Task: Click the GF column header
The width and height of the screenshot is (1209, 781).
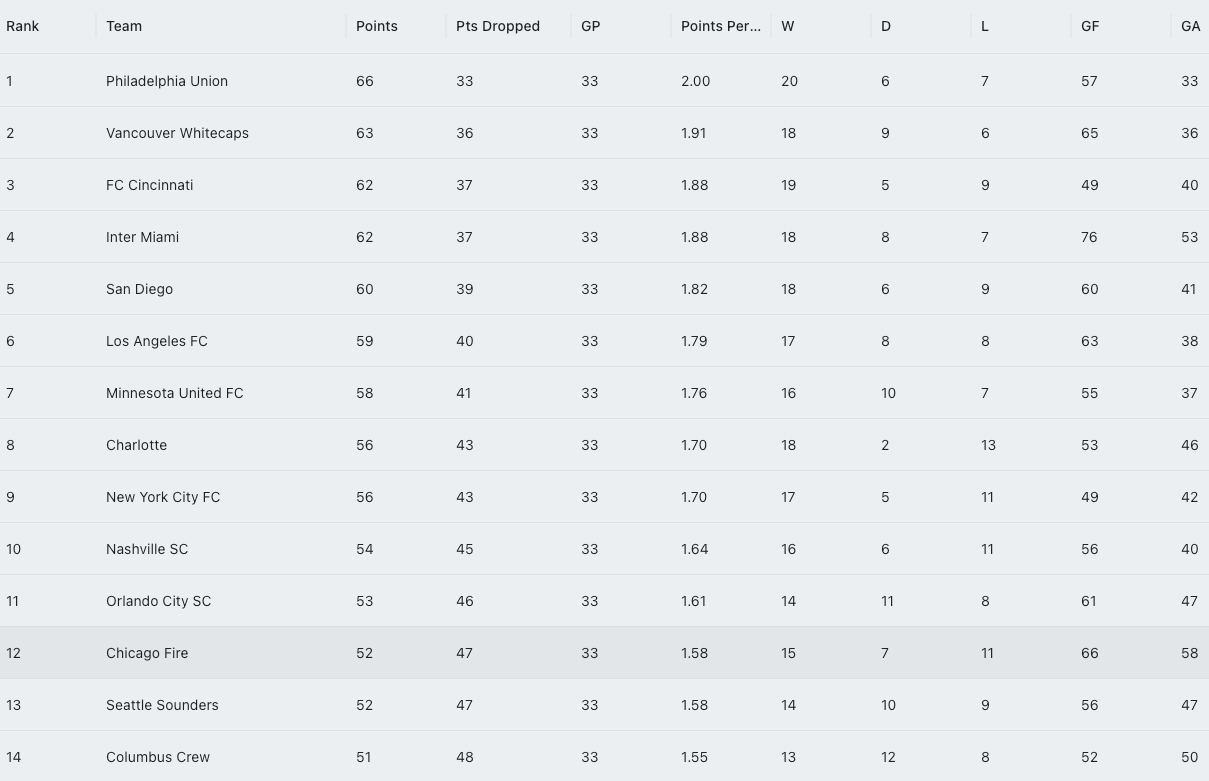Action: 1090,26
